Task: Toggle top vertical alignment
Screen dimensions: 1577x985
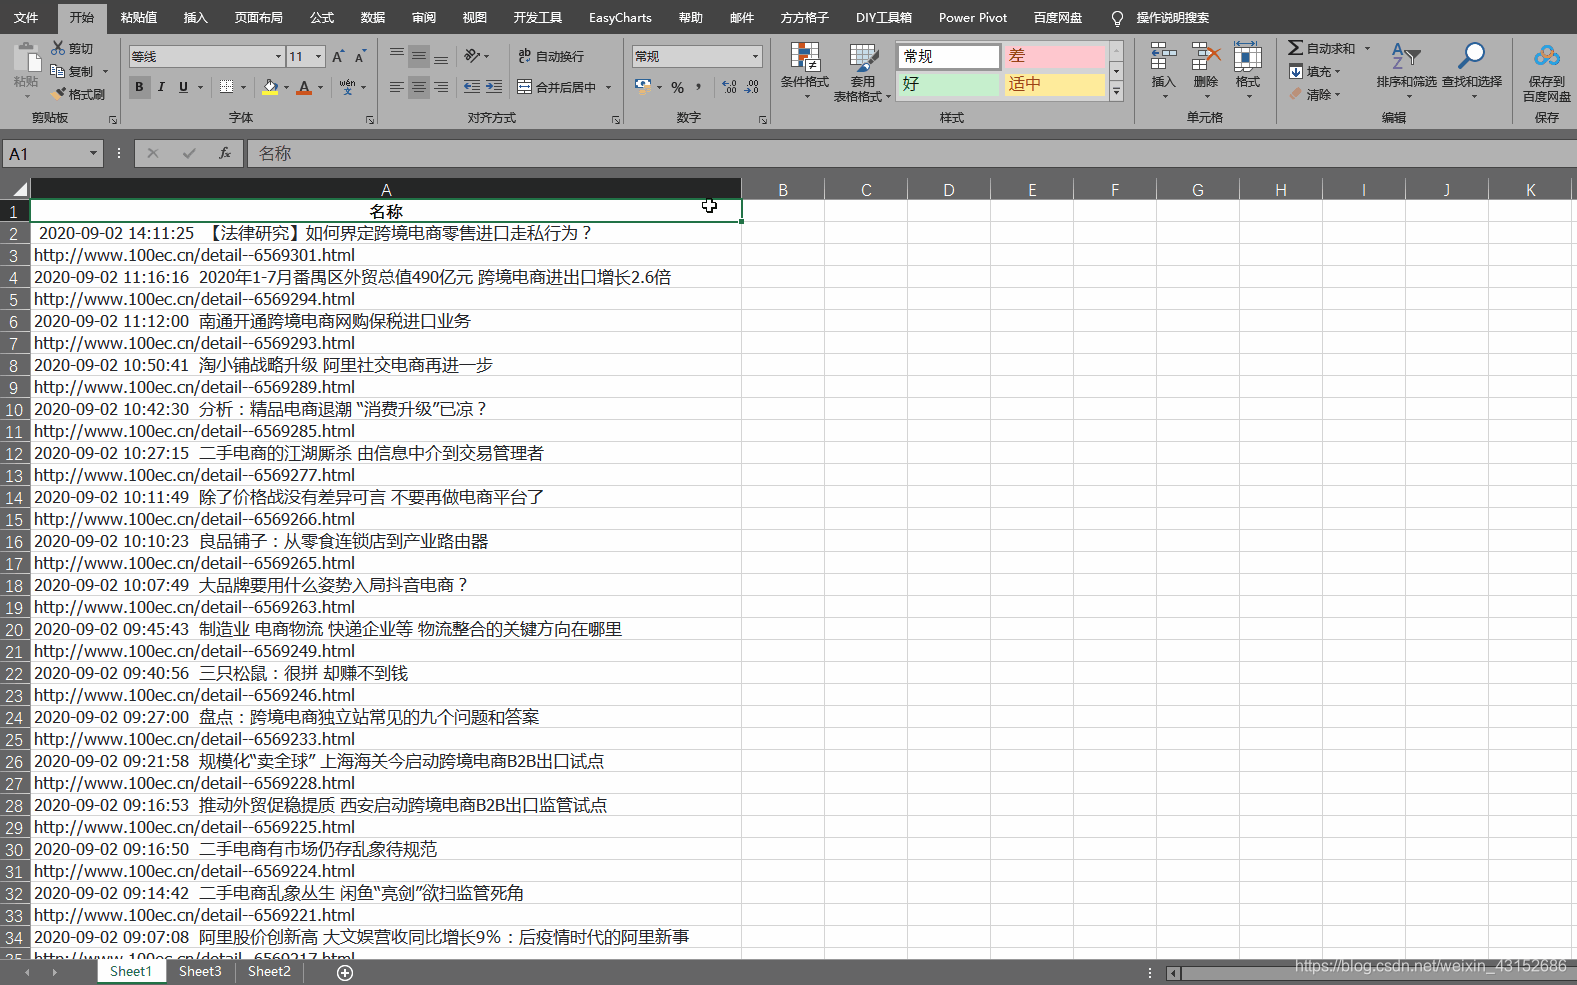Action: tap(397, 55)
